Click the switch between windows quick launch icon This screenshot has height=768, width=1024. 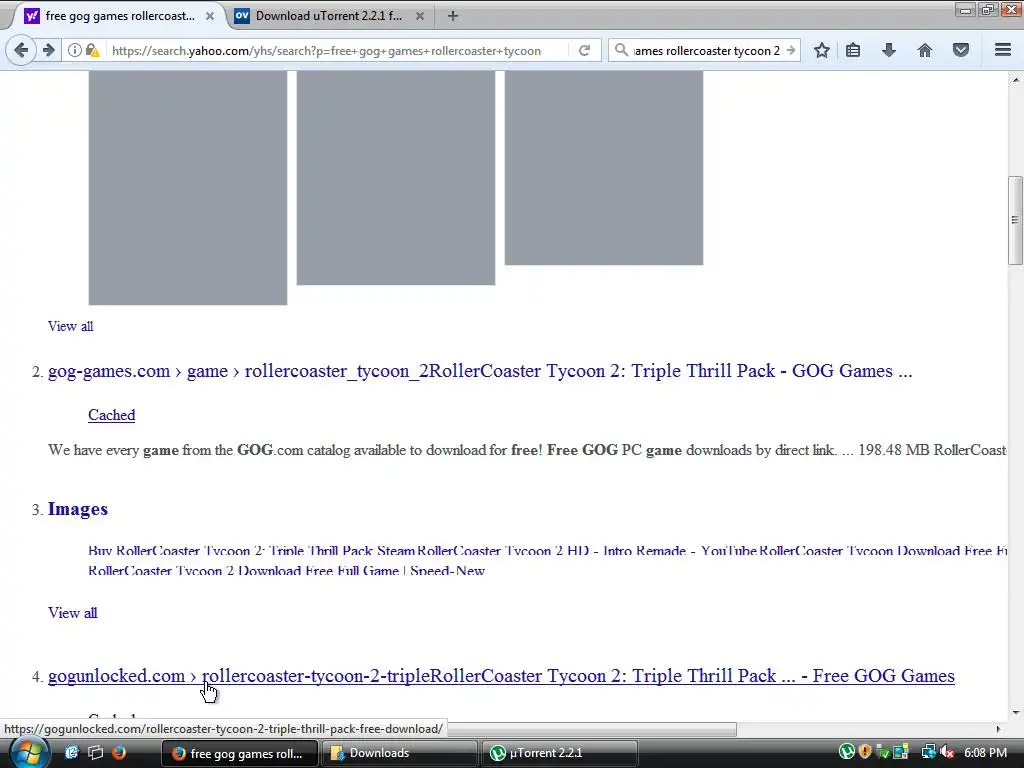95,753
